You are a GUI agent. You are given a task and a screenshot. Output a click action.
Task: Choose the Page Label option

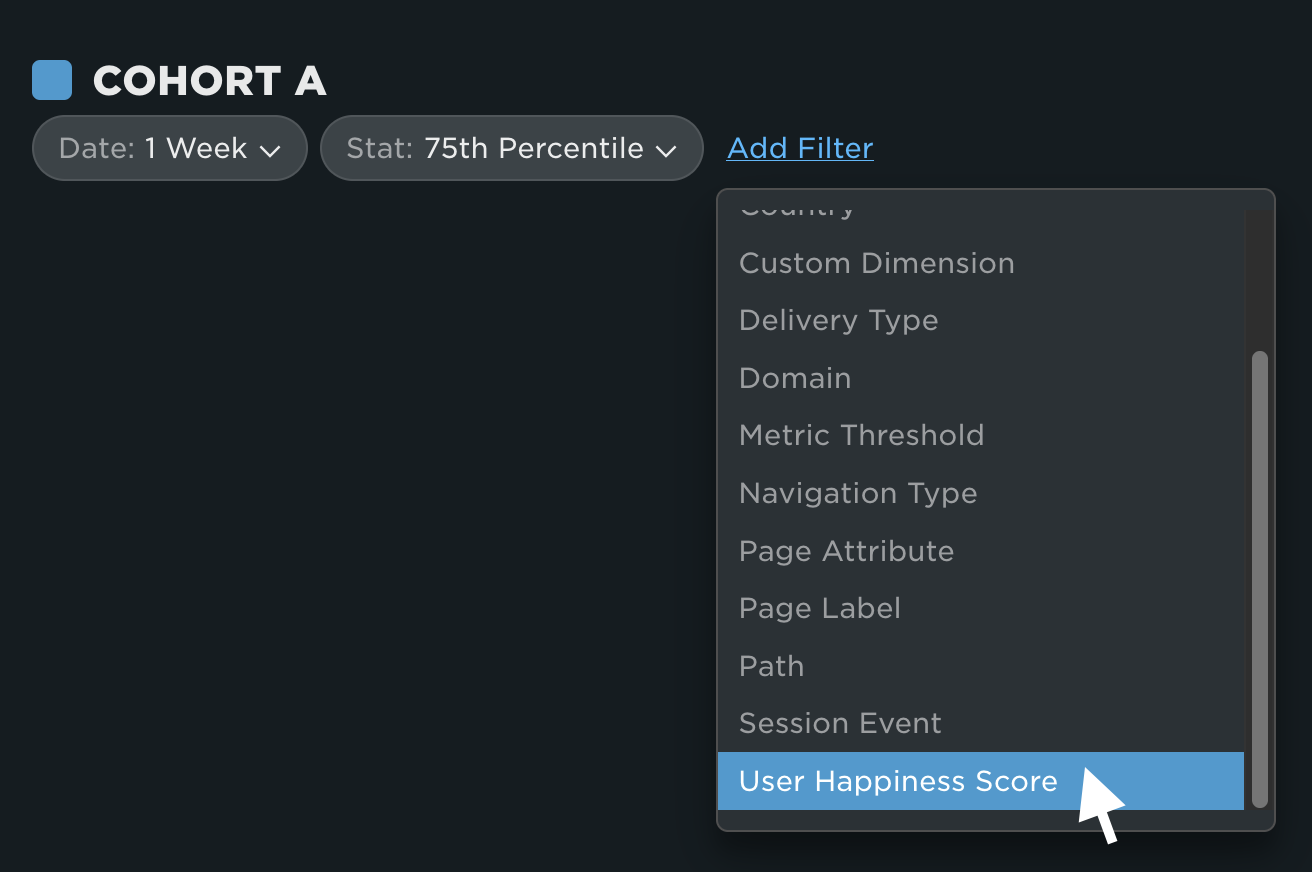(981, 608)
